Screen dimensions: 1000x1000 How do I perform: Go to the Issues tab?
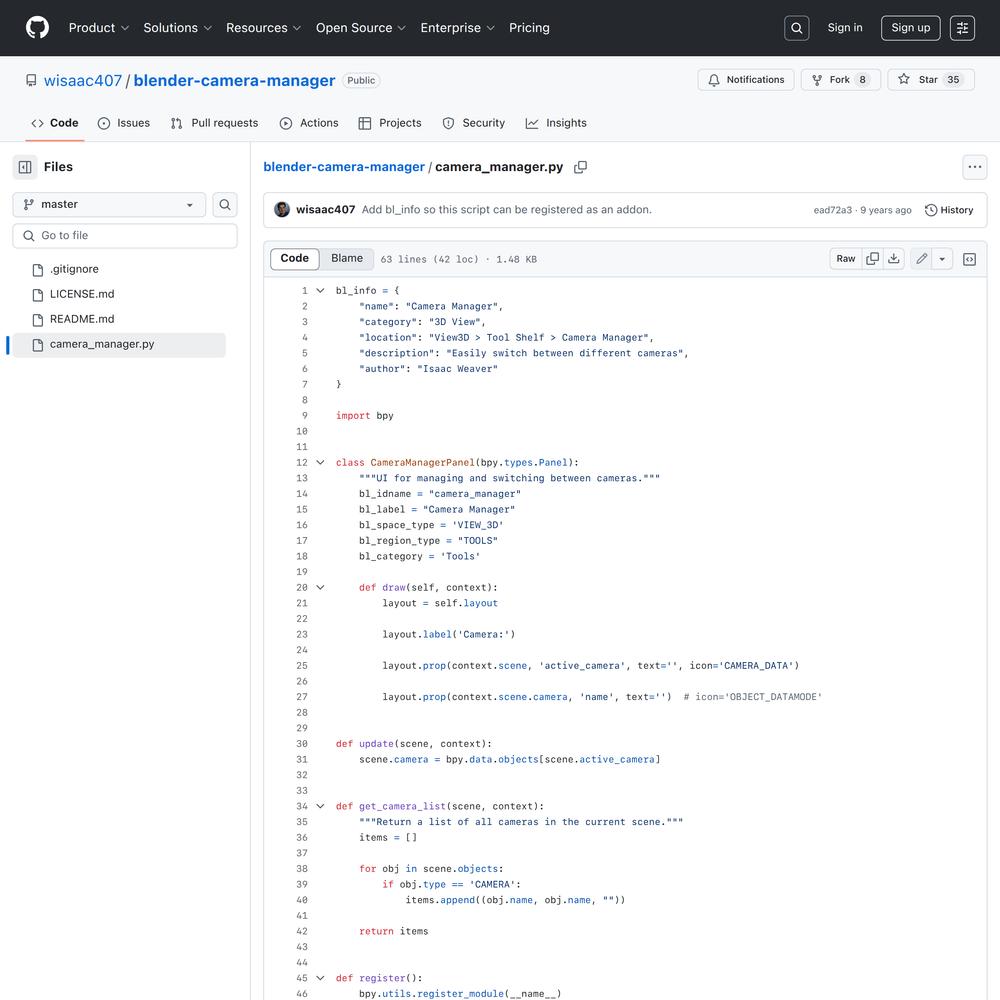[124, 123]
